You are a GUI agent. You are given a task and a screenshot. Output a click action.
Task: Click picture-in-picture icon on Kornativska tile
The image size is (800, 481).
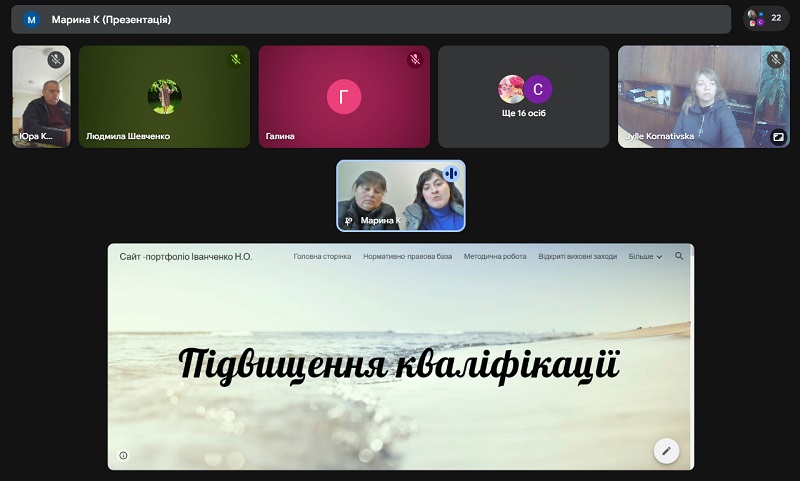pyautogui.click(x=778, y=137)
